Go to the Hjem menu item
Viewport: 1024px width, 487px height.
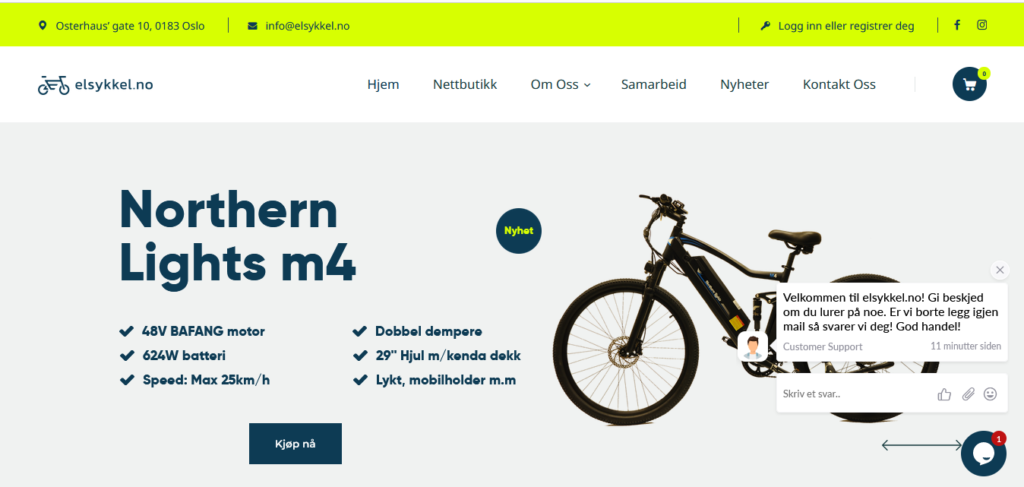(383, 85)
